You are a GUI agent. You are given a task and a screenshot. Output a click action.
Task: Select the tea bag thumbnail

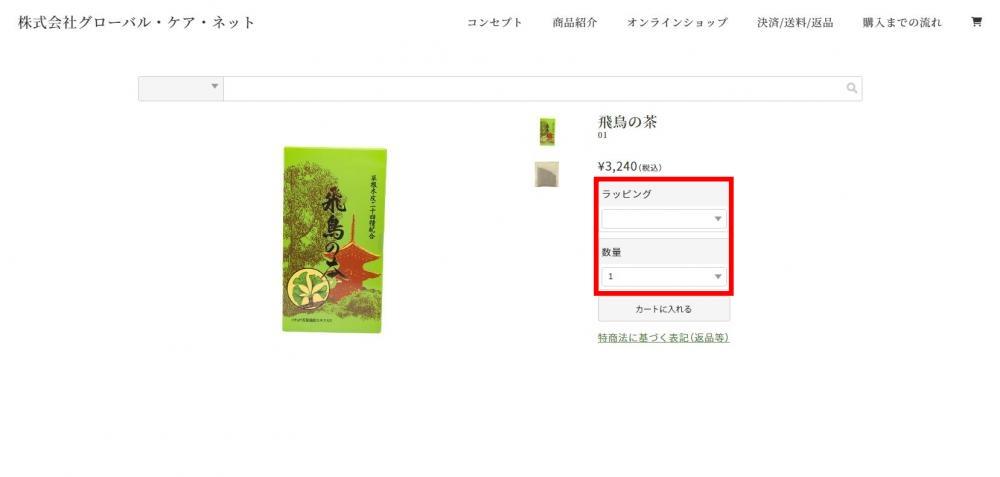(547, 174)
